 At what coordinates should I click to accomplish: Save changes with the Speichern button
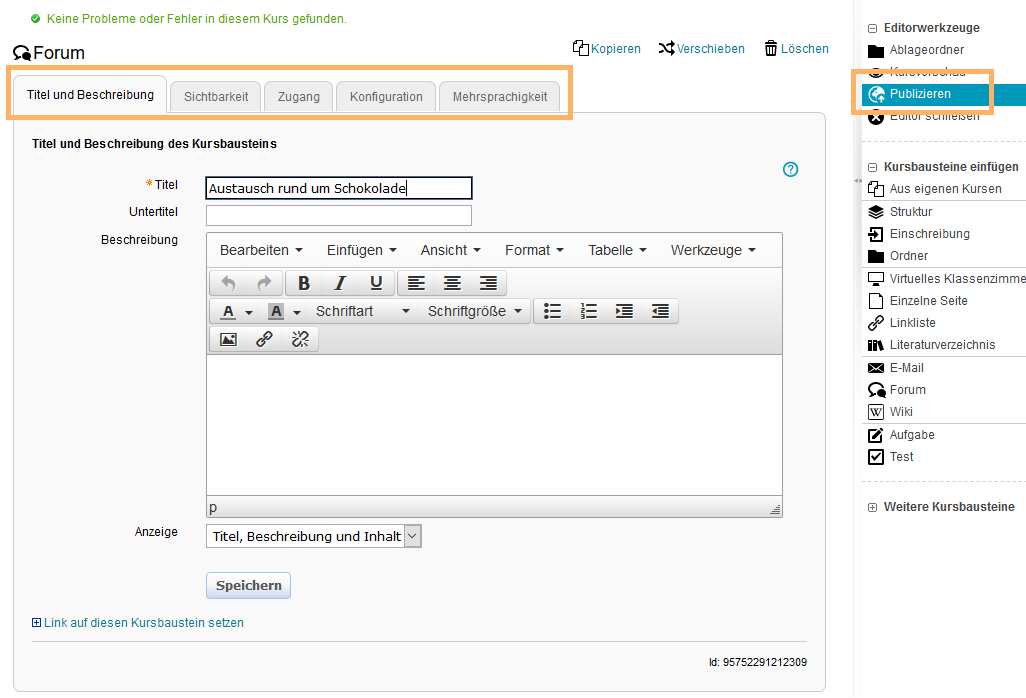click(248, 585)
